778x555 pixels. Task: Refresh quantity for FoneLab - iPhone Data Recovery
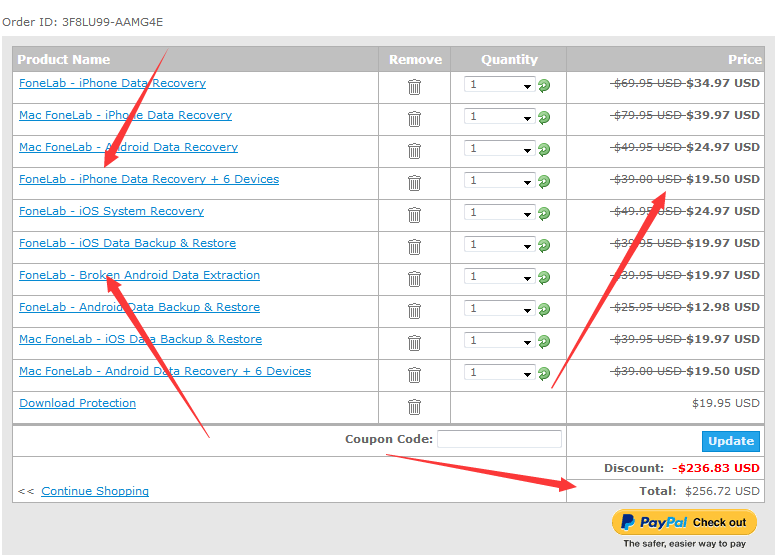click(544, 86)
